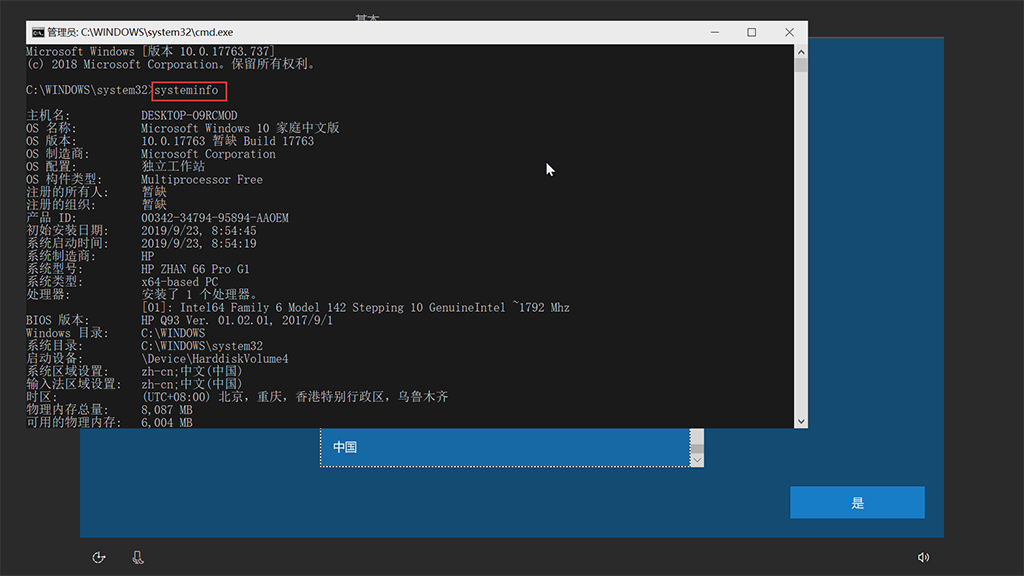
Task: Click the Microsoft Corporation manufacturer value
Action: [208, 154]
